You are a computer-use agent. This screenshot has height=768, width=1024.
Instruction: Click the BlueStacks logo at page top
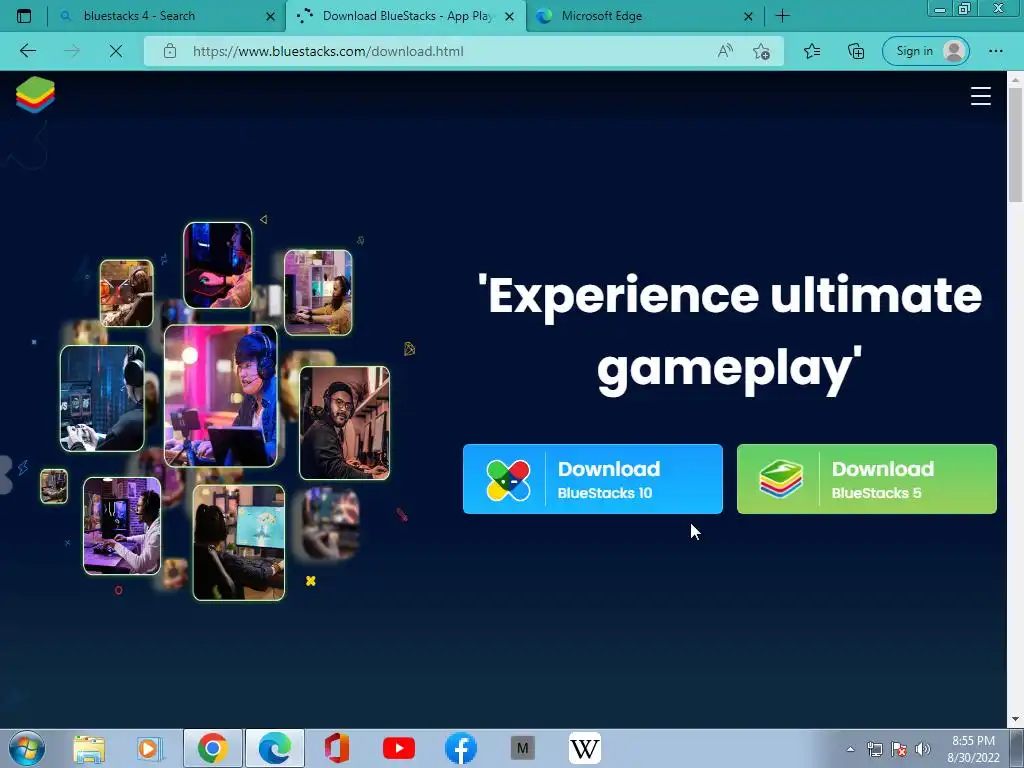(x=35, y=95)
